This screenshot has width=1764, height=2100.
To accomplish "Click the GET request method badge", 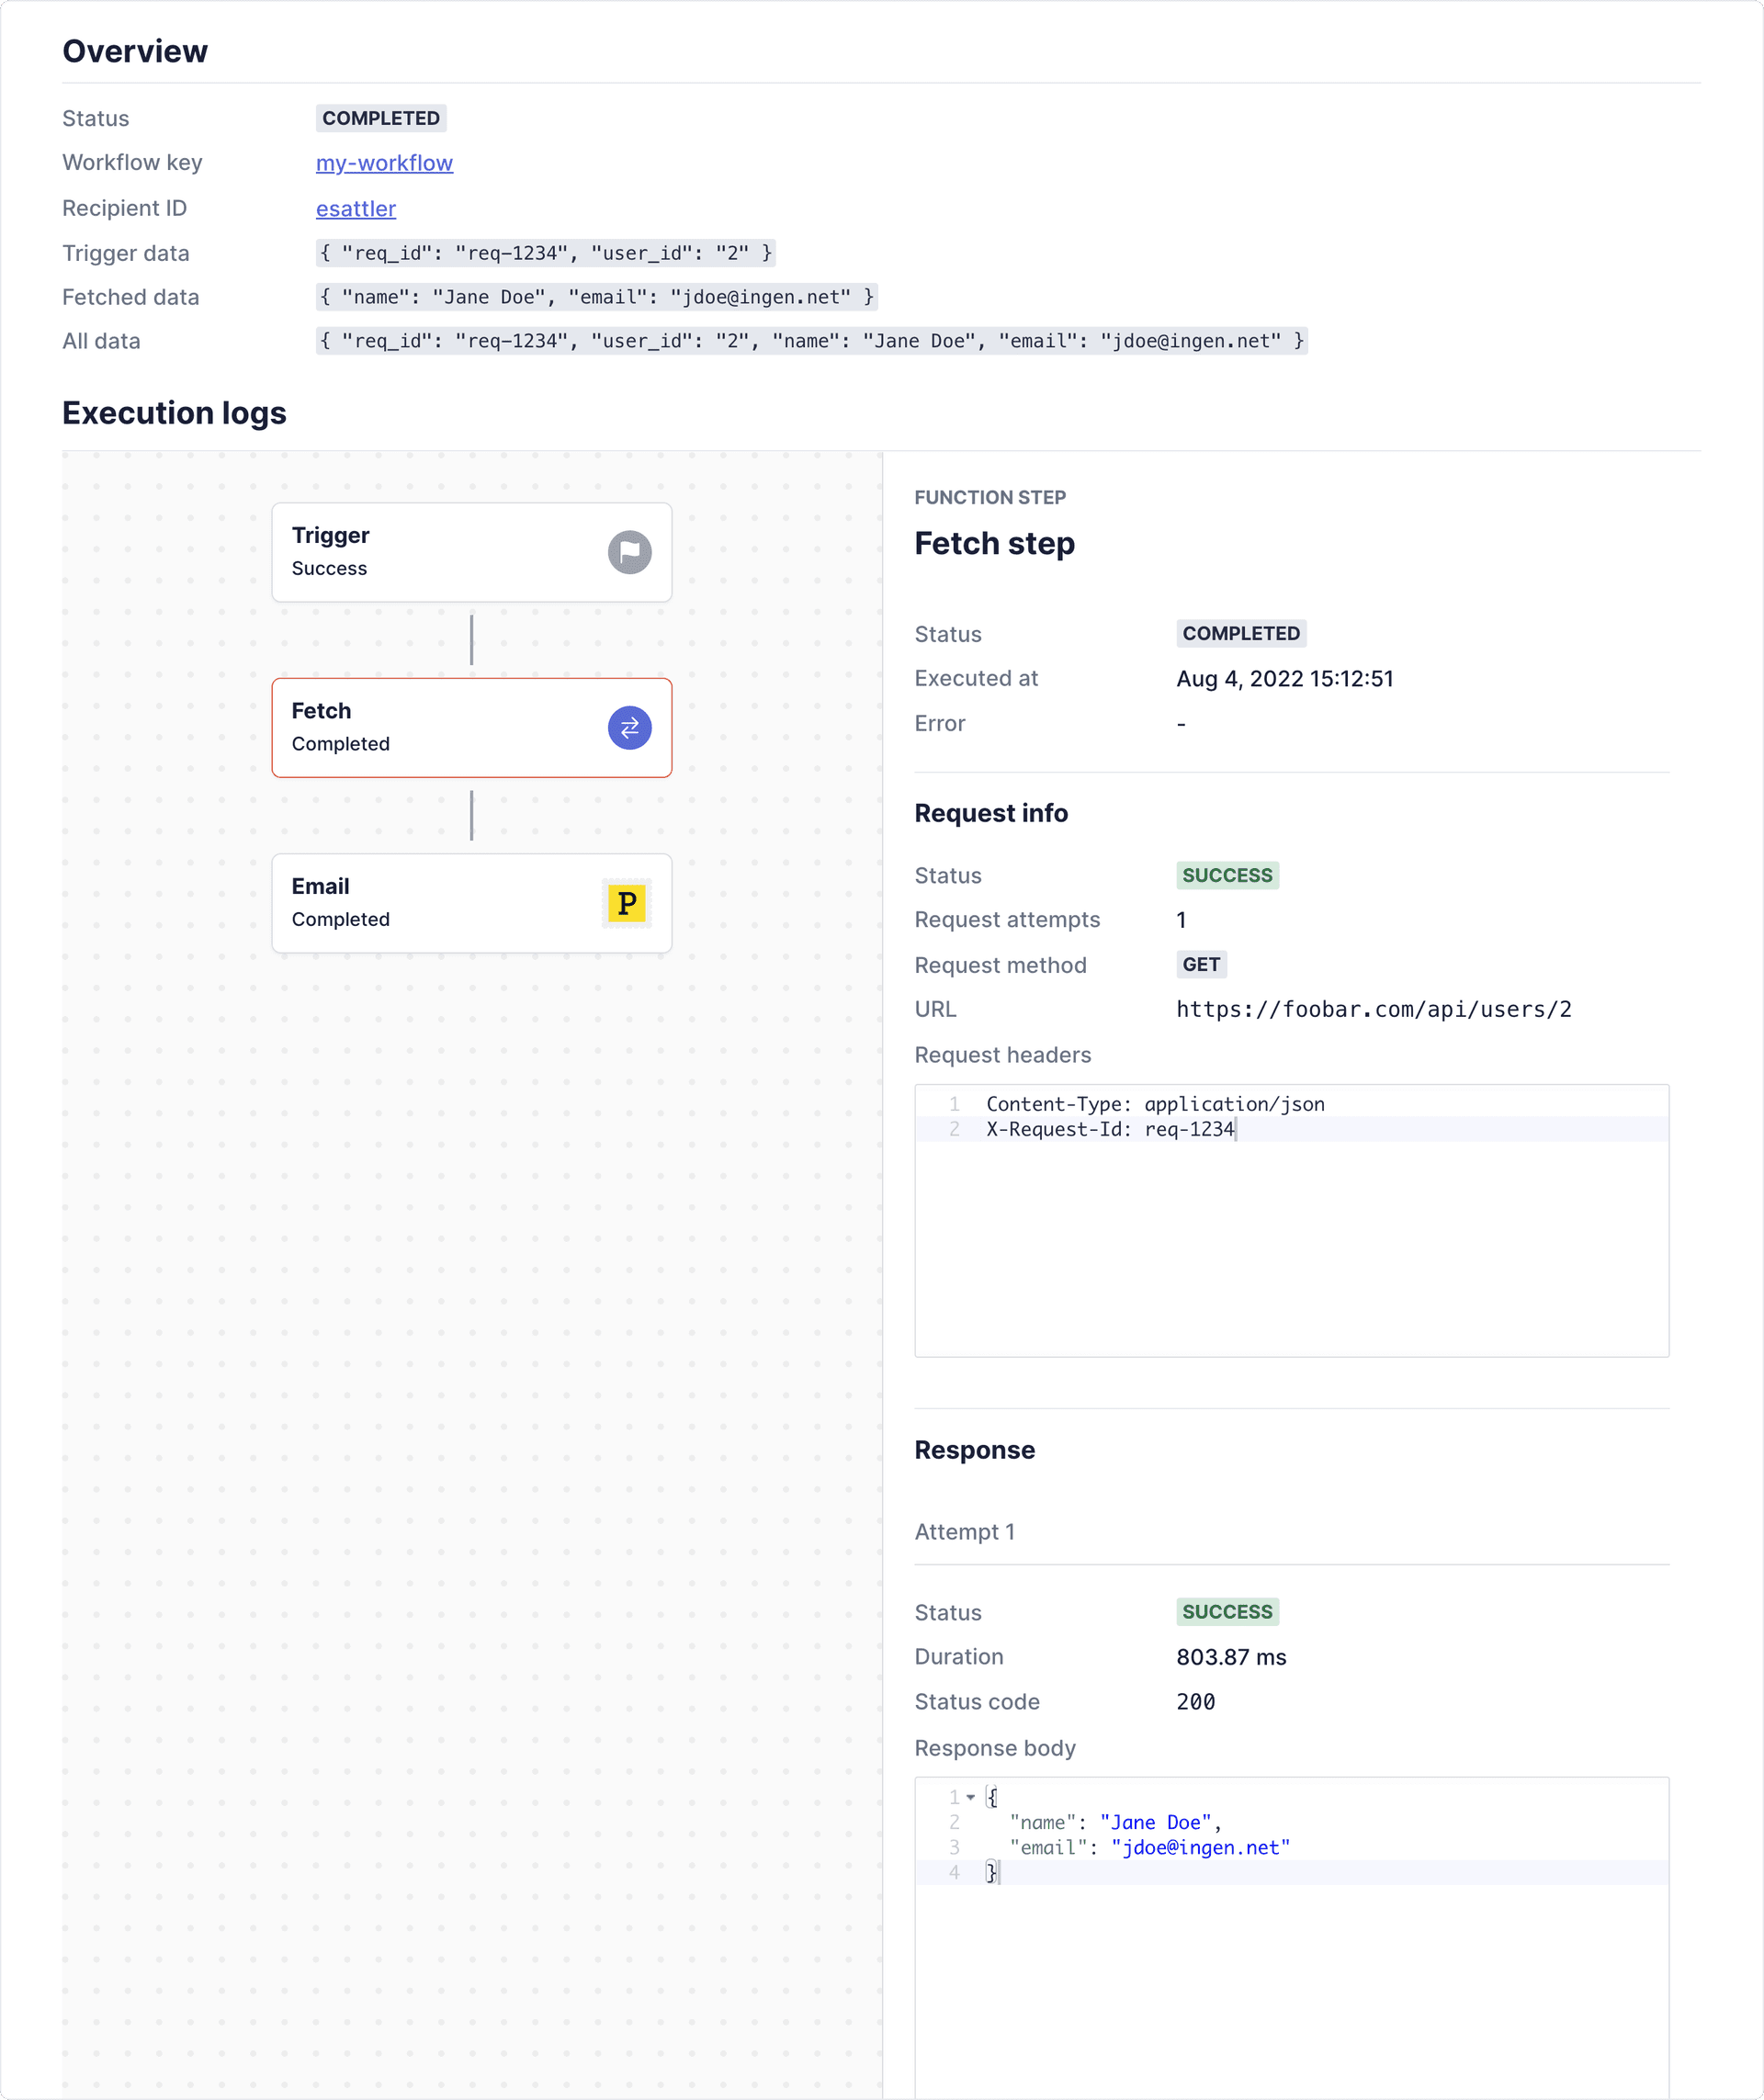I will 1201,964.
